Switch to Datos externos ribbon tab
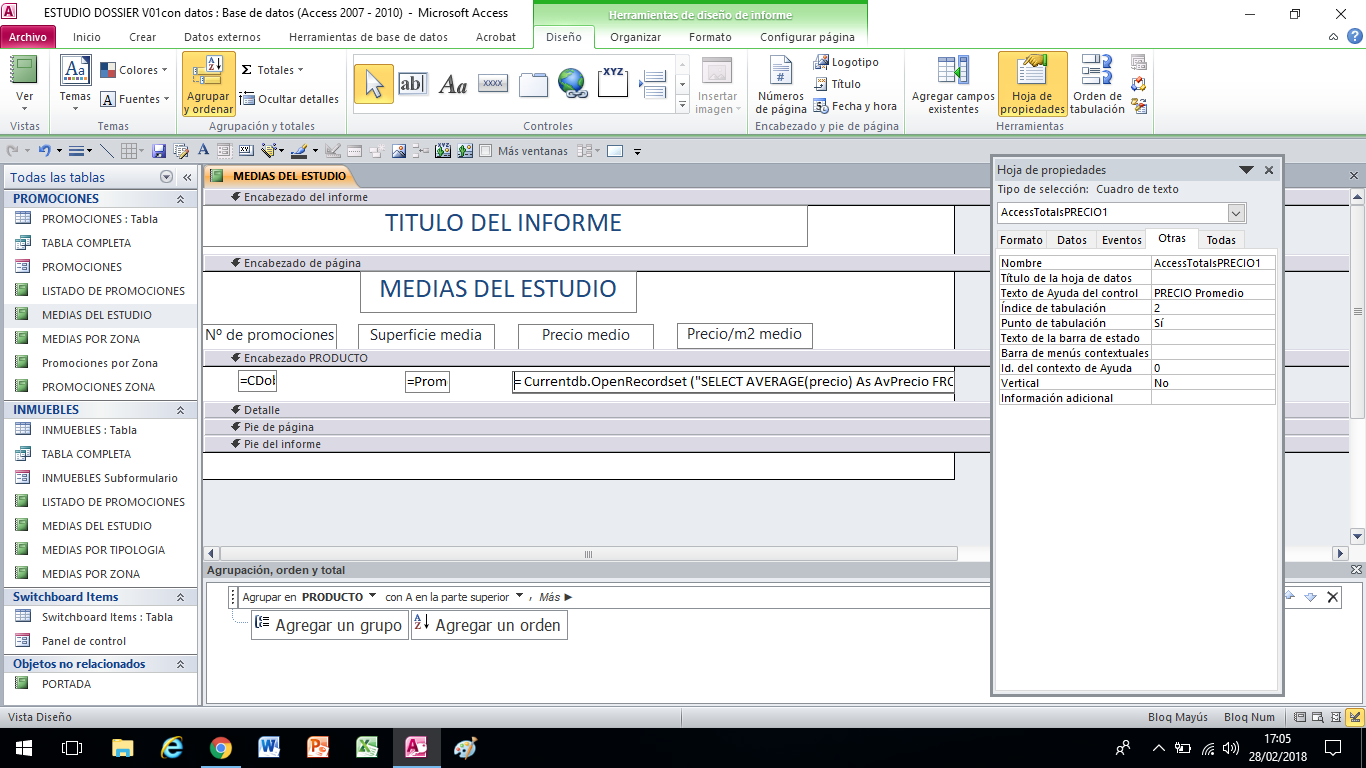The image size is (1366, 768). pyautogui.click(x=222, y=37)
